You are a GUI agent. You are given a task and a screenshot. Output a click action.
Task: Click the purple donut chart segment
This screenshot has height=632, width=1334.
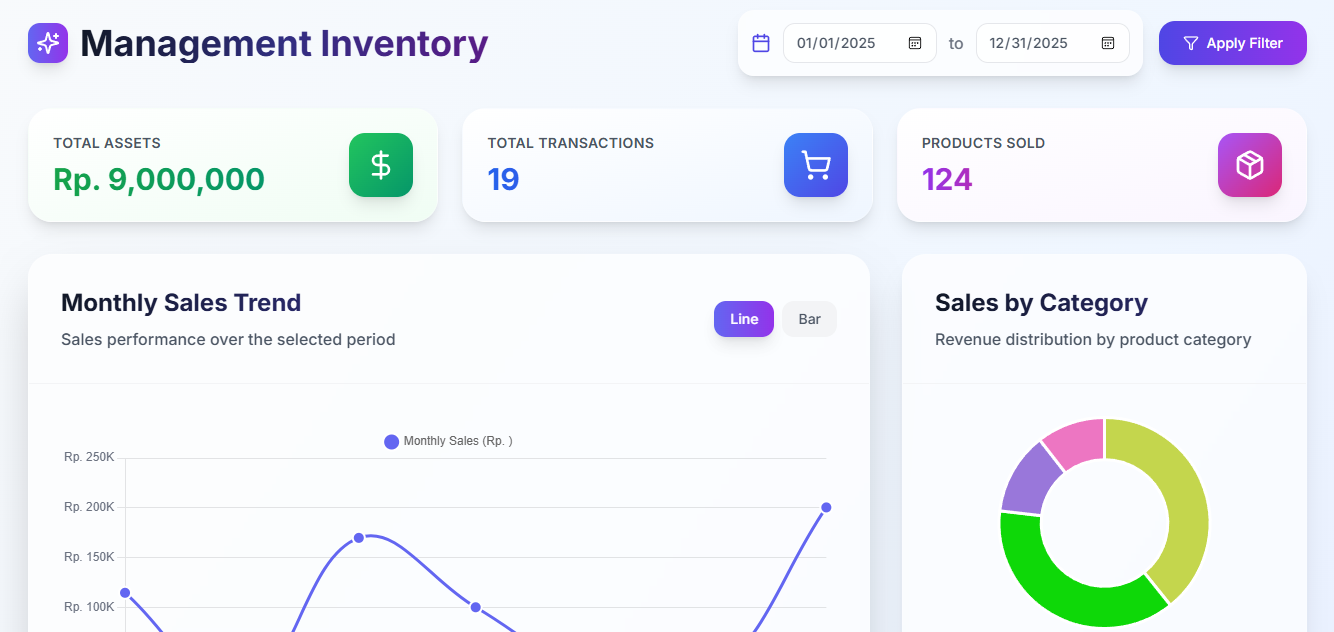[x=1028, y=478]
